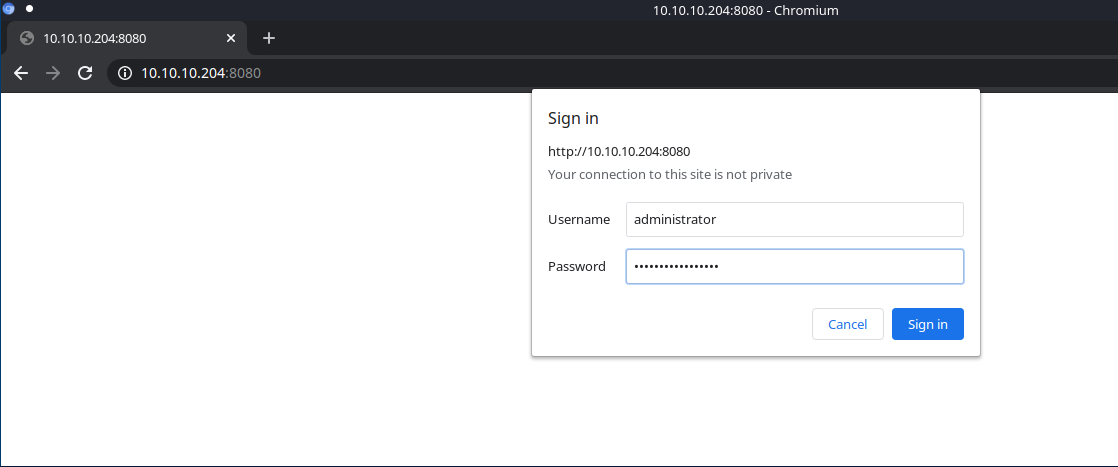Click the Sign in dialog heading
This screenshot has height=467, width=1118.
tap(574, 119)
